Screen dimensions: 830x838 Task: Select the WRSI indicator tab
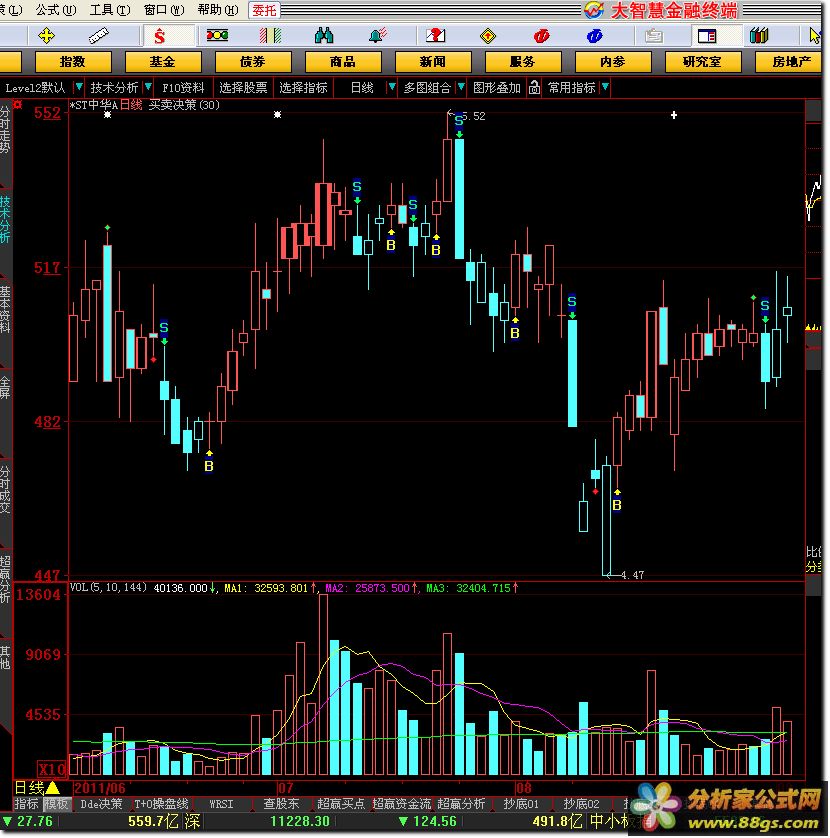point(221,804)
